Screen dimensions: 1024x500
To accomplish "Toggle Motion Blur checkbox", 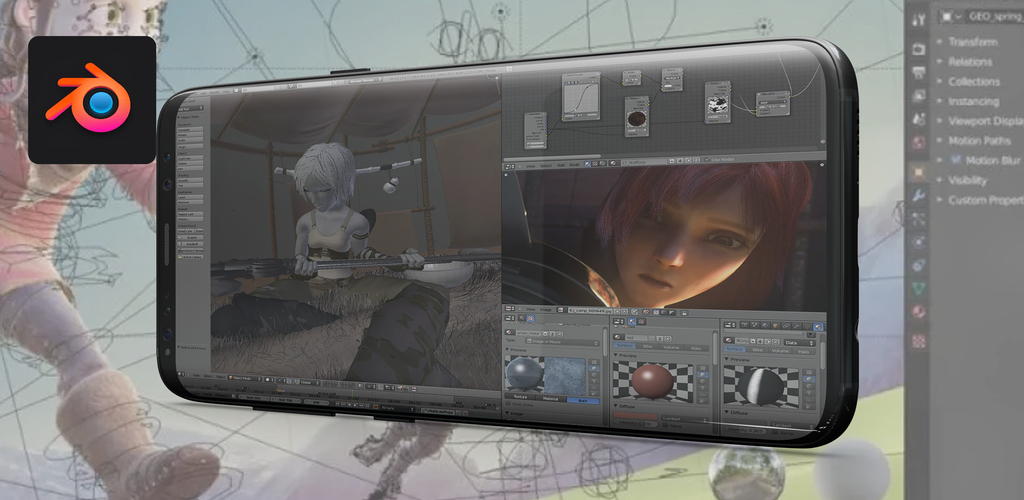I will (956, 160).
